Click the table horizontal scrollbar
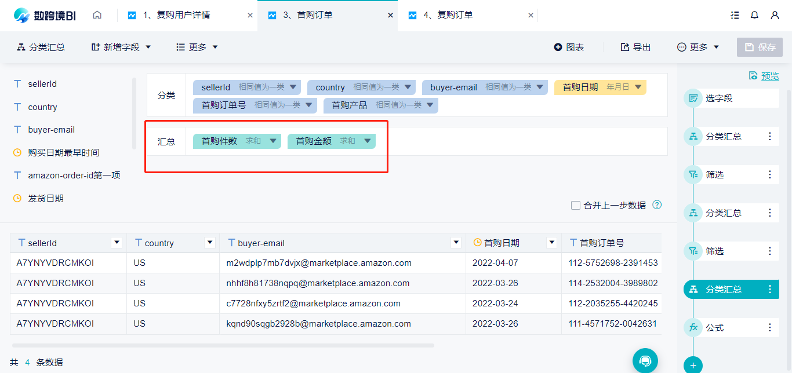The image size is (792, 374). (x=223, y=345)
